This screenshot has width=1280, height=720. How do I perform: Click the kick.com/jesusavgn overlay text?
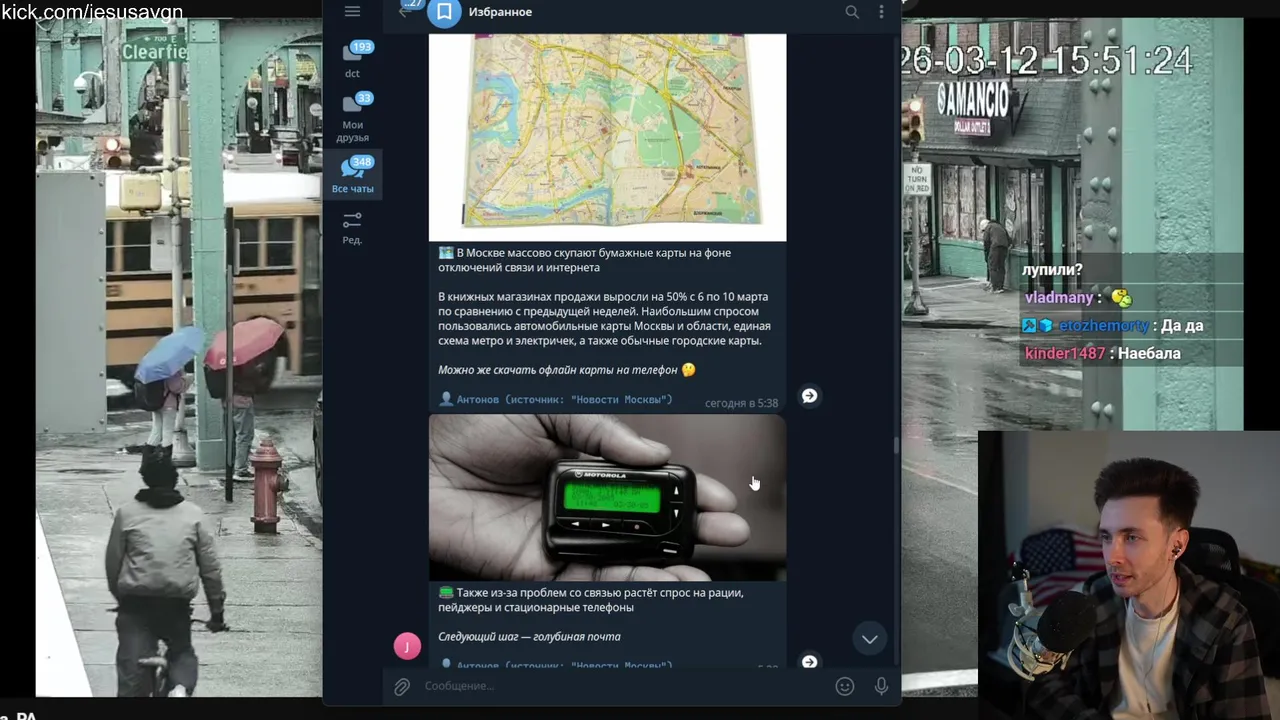pyautogui.click(x=91, y=12)
